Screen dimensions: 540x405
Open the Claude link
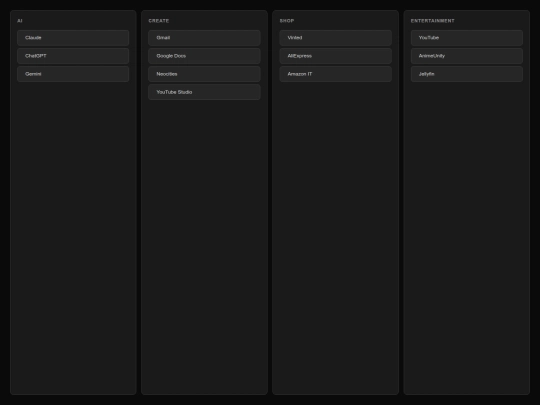pyautogui.click(x=73, y=38)
